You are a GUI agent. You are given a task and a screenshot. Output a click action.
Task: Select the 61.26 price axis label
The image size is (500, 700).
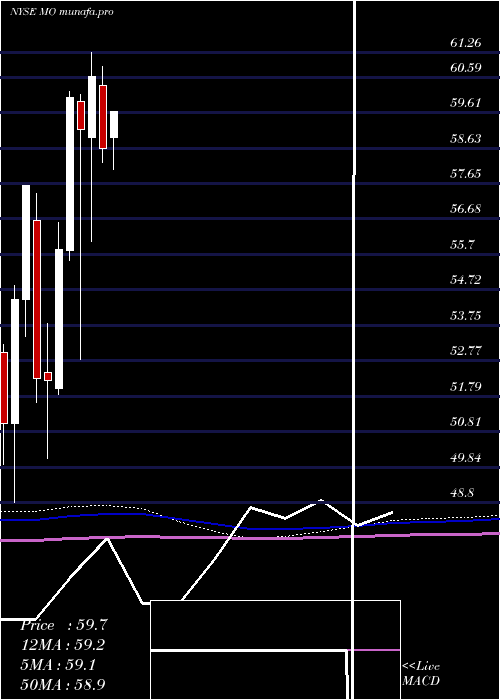466,43
